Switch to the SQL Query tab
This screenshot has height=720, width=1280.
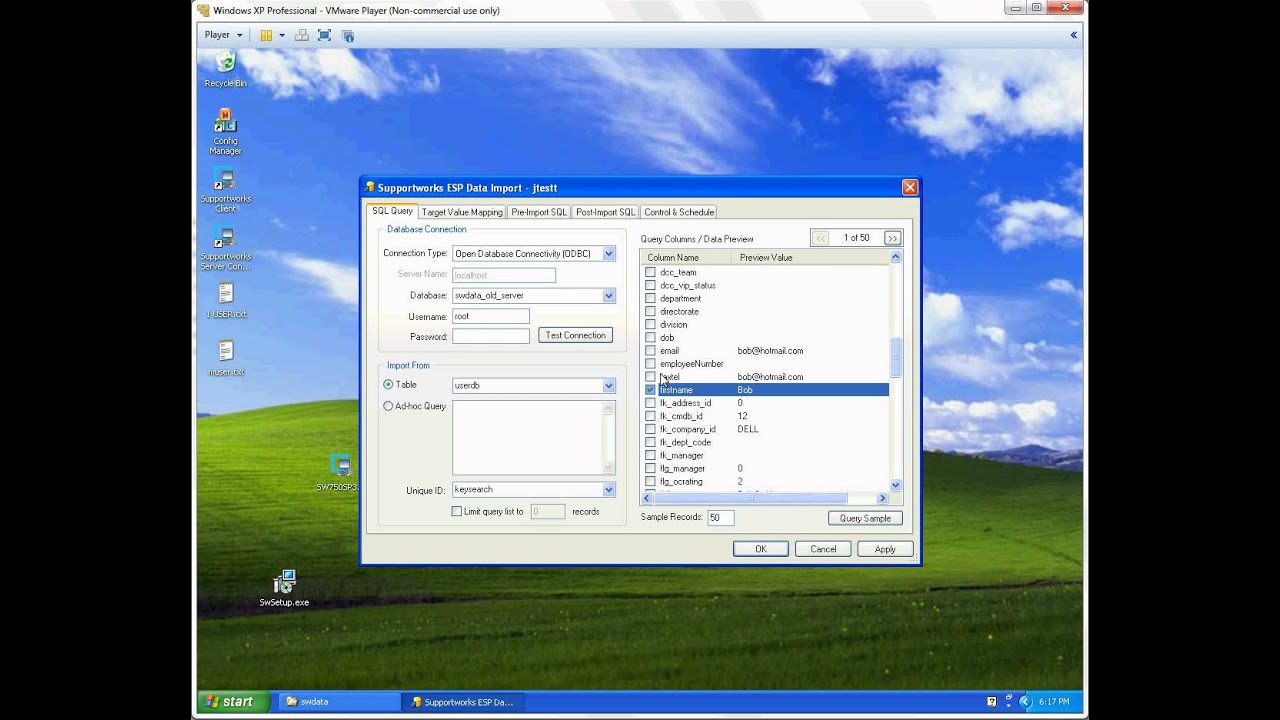click(x=392, y=211)
